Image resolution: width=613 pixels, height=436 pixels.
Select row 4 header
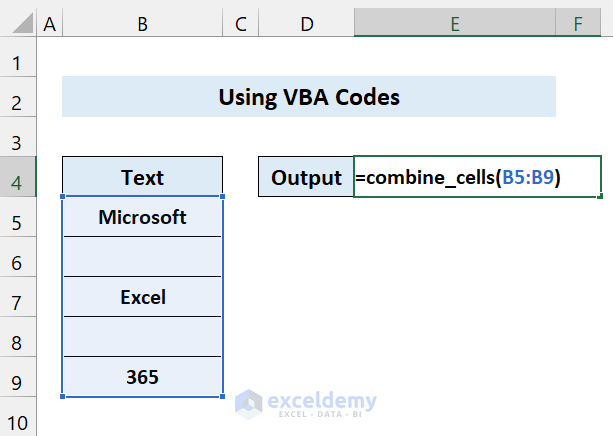point(17,178)
